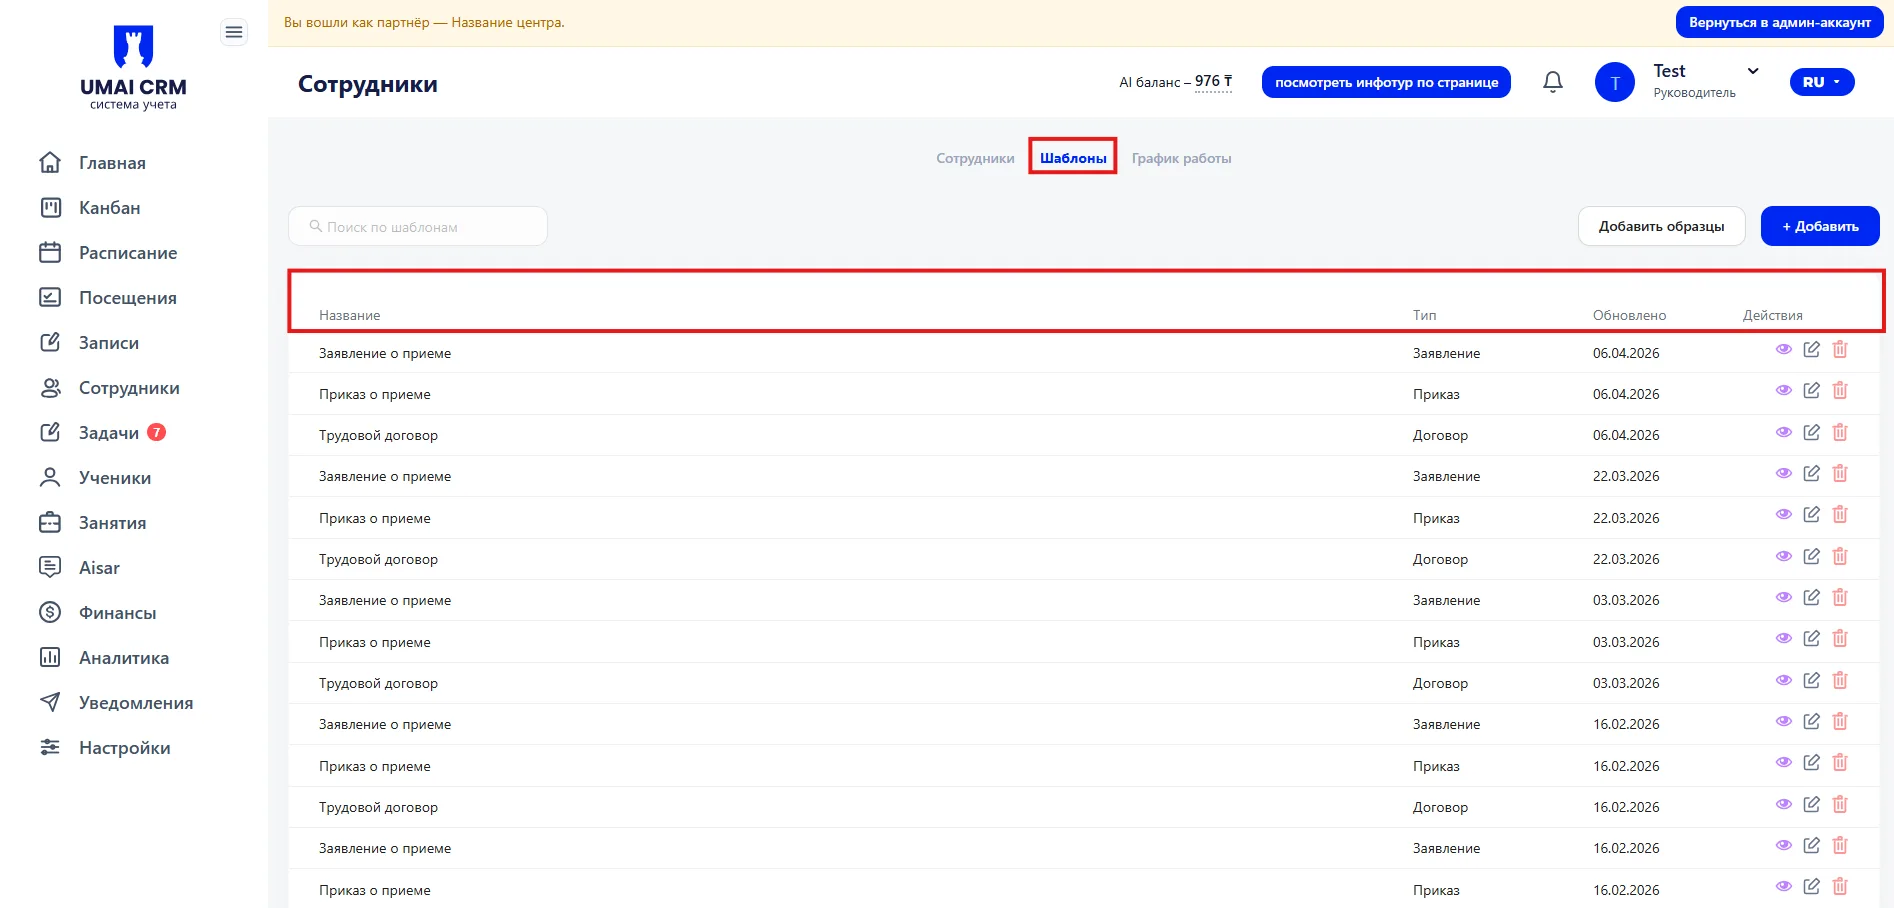This screenshot has width=1894, height=908.
Task: Edit the 03.03.2026 Заявление о приеме template
Action: pos(1812,597)
